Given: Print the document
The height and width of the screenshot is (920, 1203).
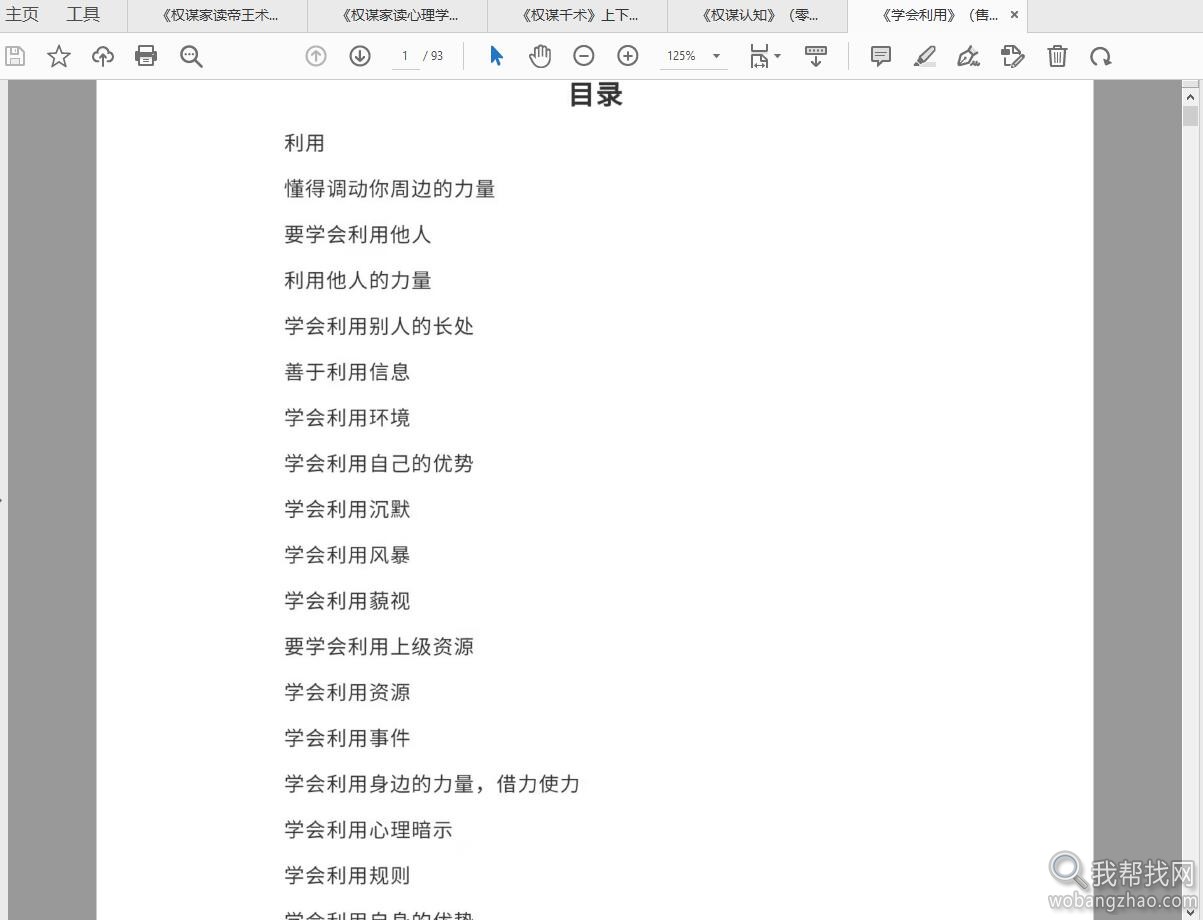Looking at the screenshot, I should [146, 56].
